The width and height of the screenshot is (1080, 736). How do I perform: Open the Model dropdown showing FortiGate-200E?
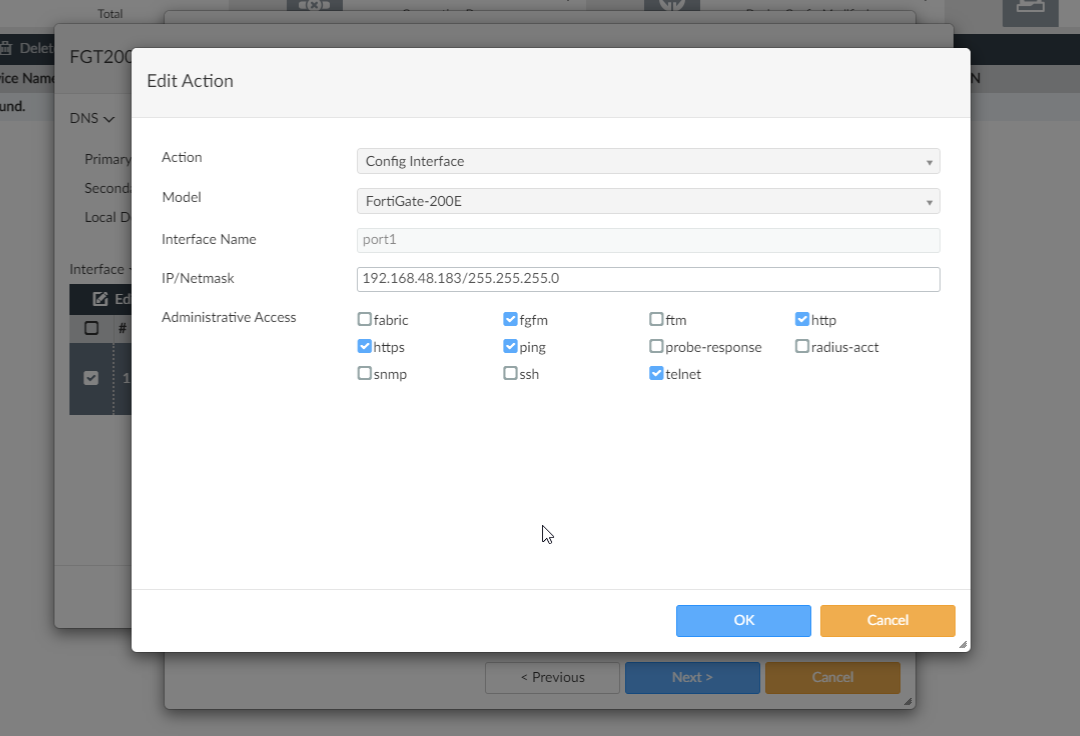(647, 200)
